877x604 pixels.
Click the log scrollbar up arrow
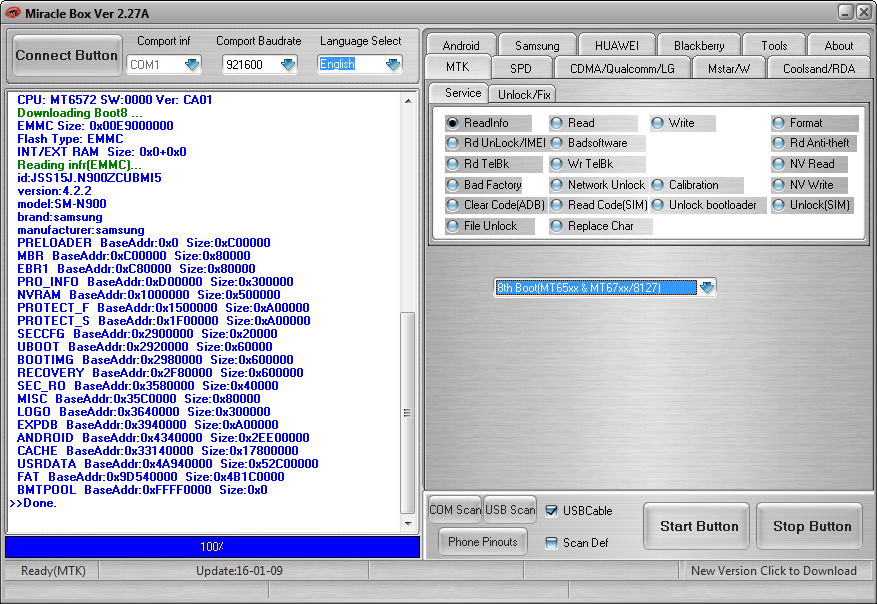(x=408, y=101)
